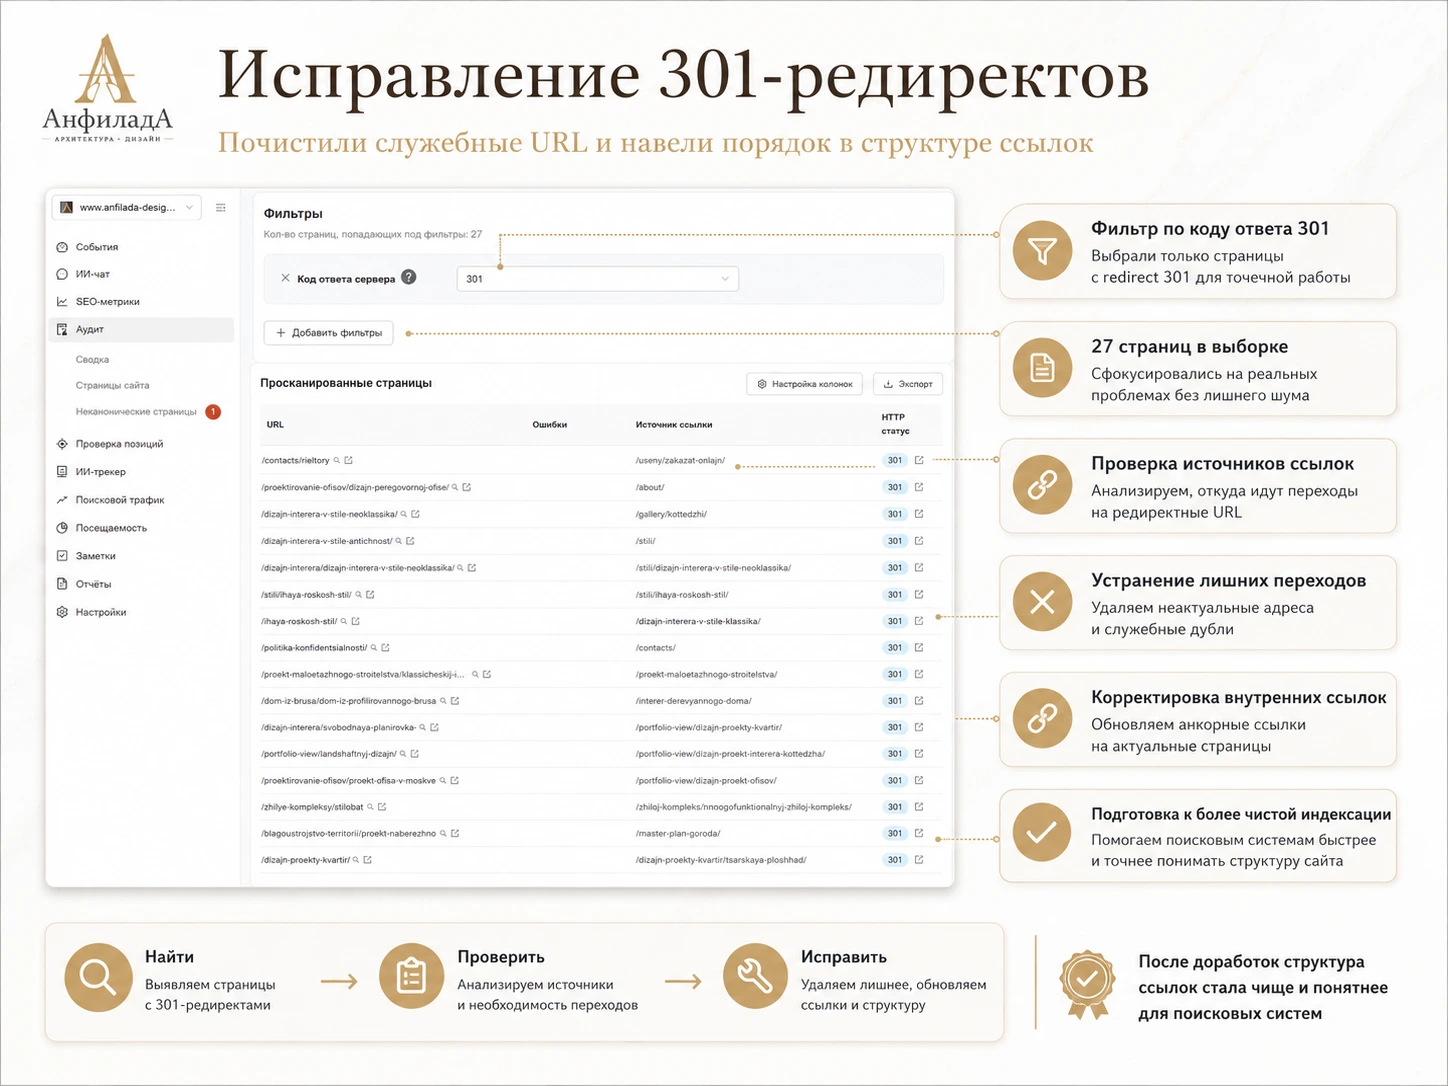Image resolution: width=1448 pixels, height=1086 pixels.
Task: Expand the 301 response code dropdown
Action: click(598, 279)
